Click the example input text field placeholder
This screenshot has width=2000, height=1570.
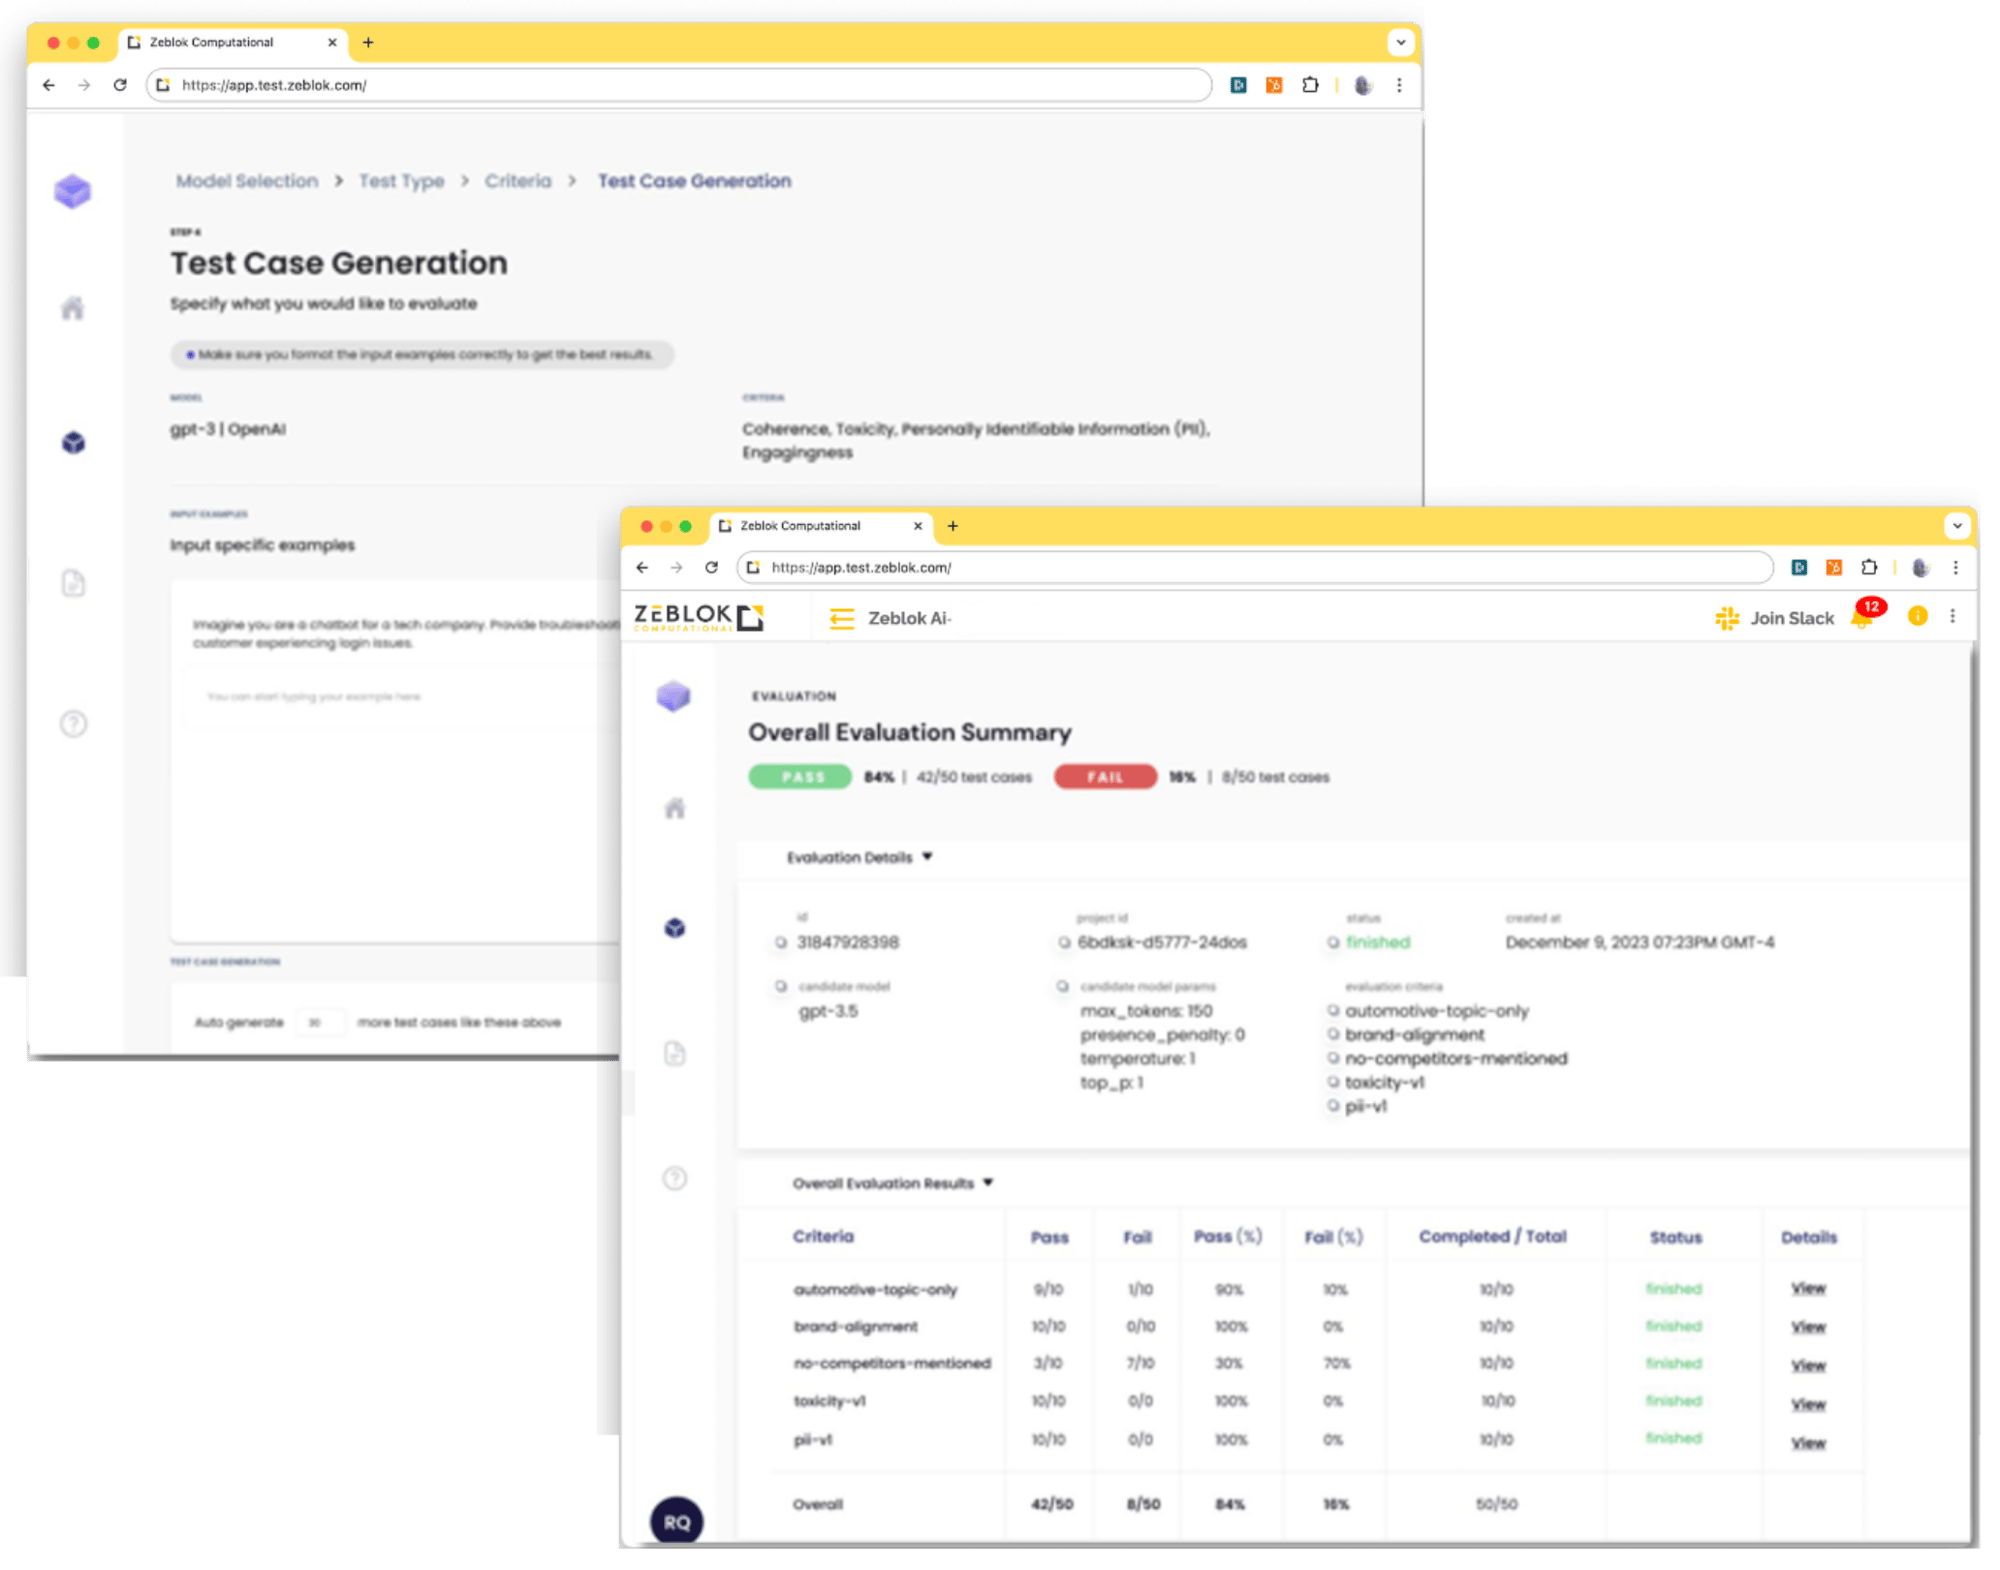313,696
